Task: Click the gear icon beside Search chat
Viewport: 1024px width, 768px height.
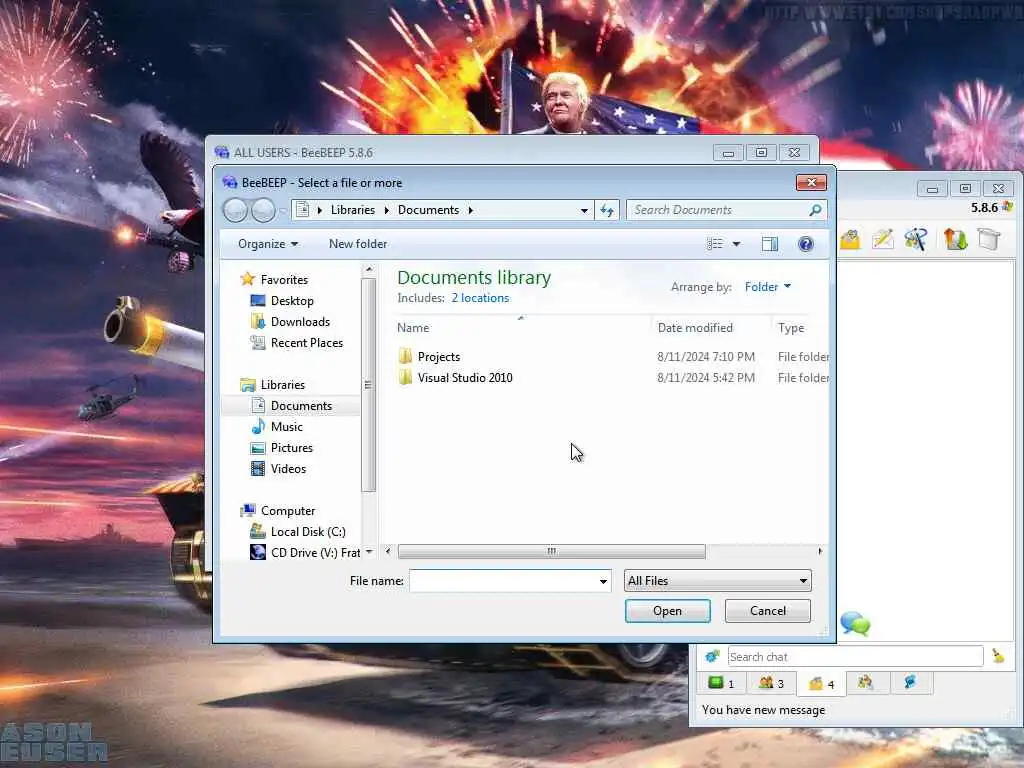Action: tap(712, 656)
